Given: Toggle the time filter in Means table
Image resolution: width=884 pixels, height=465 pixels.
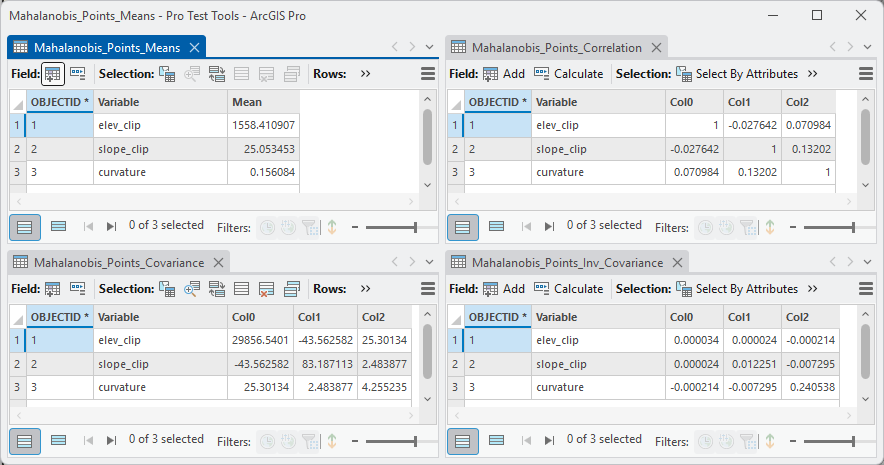Looking at the screenshot, I should pos(267,227).
